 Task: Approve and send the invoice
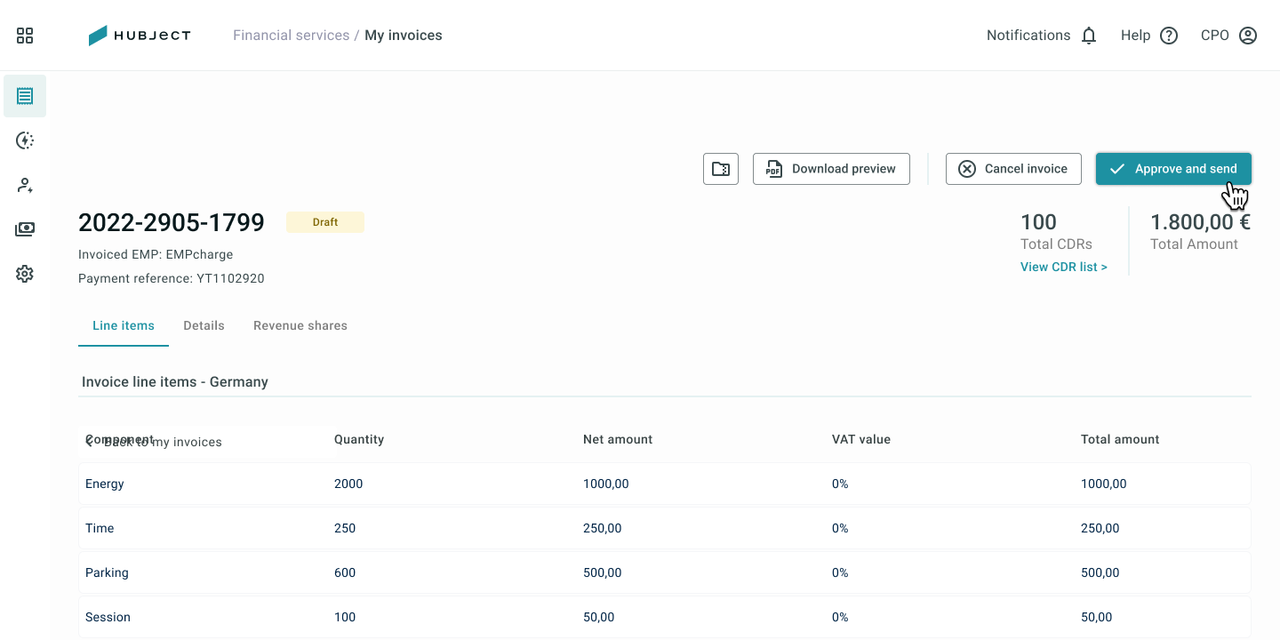tap(1173, 169)
